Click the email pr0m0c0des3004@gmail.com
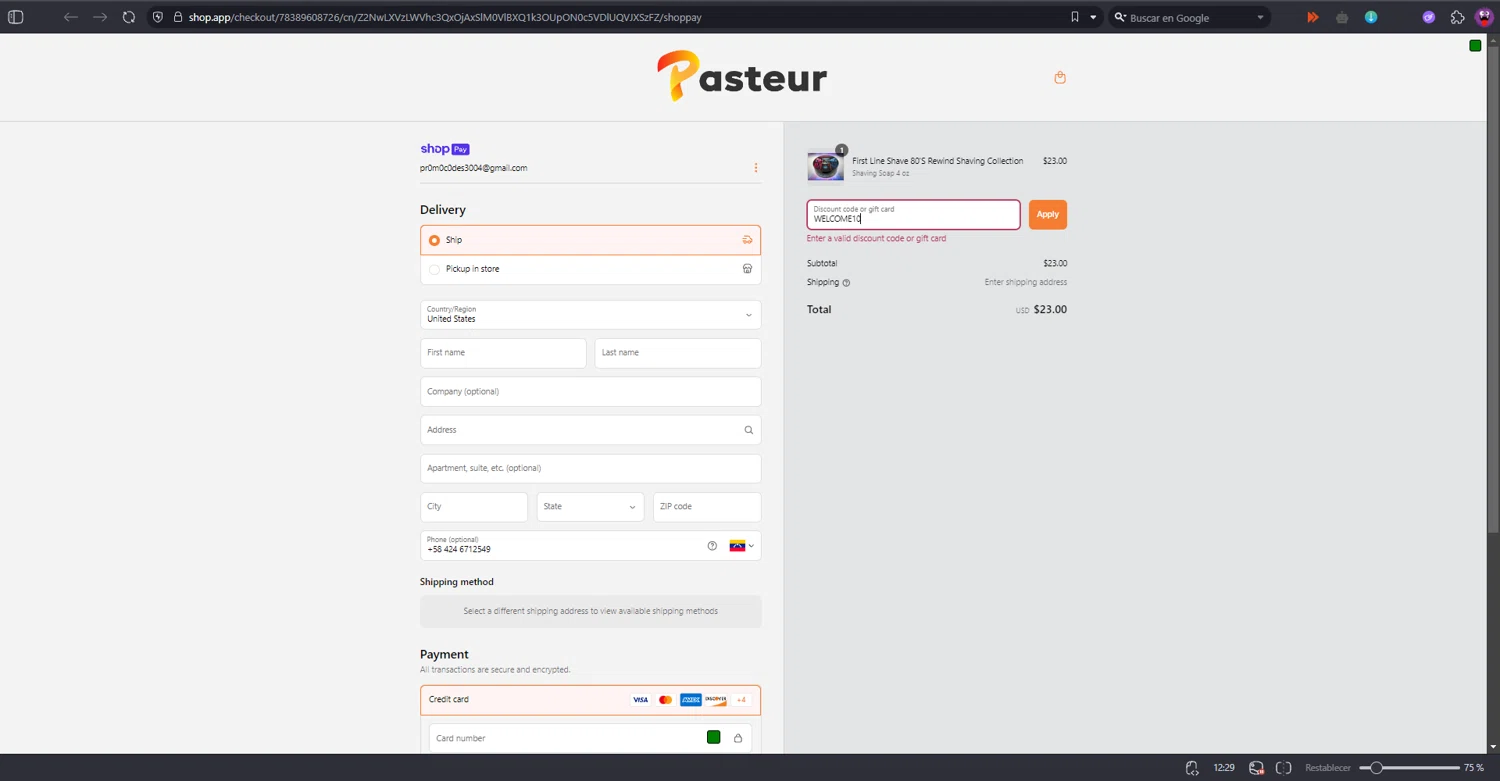 click(473, 168)
